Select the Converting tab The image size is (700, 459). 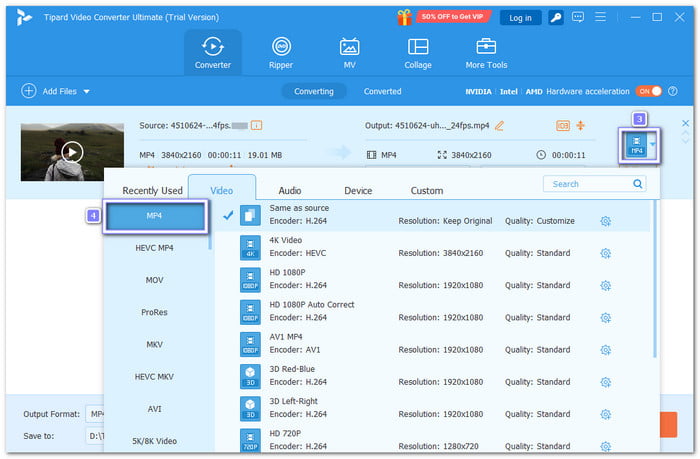(x=314, y=91)
